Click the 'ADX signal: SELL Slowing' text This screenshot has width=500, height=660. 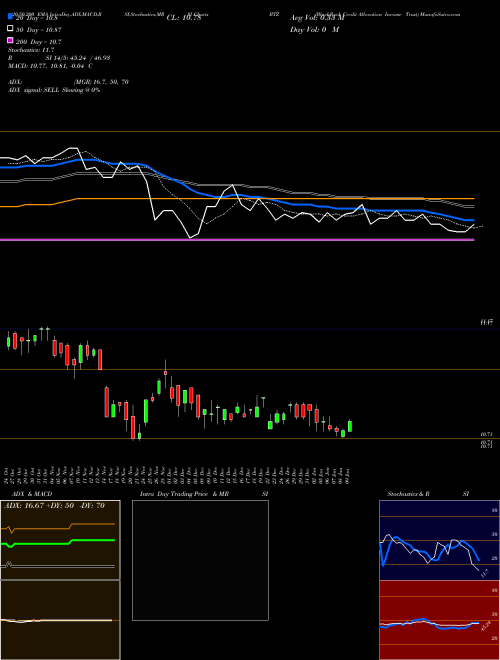[x=46, y=90]
